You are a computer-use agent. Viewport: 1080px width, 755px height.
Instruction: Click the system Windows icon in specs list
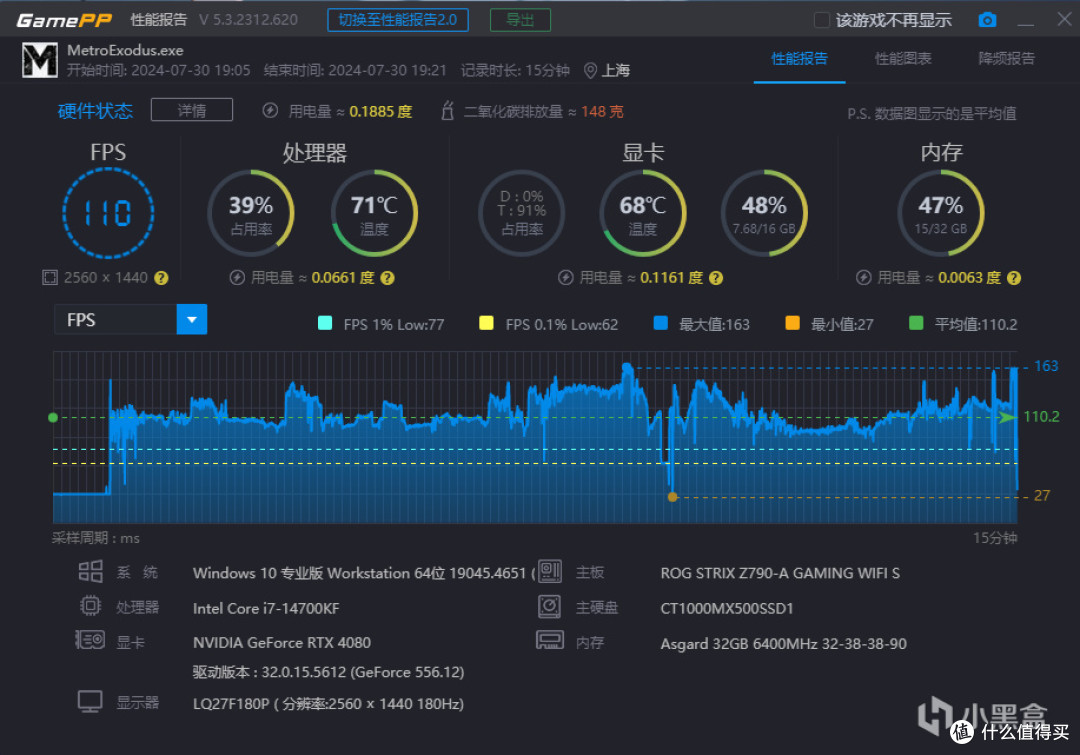[x=90, y=571]
